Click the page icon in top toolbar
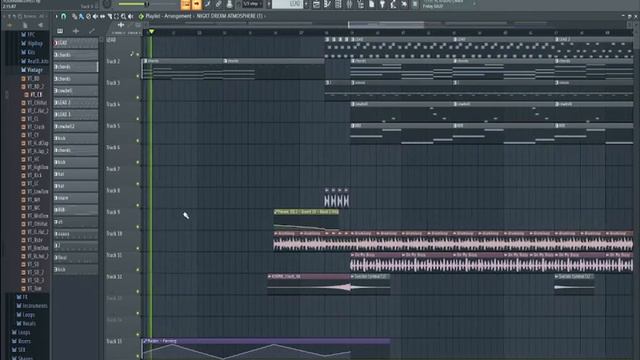640x360 pixels. click(371, 4)
